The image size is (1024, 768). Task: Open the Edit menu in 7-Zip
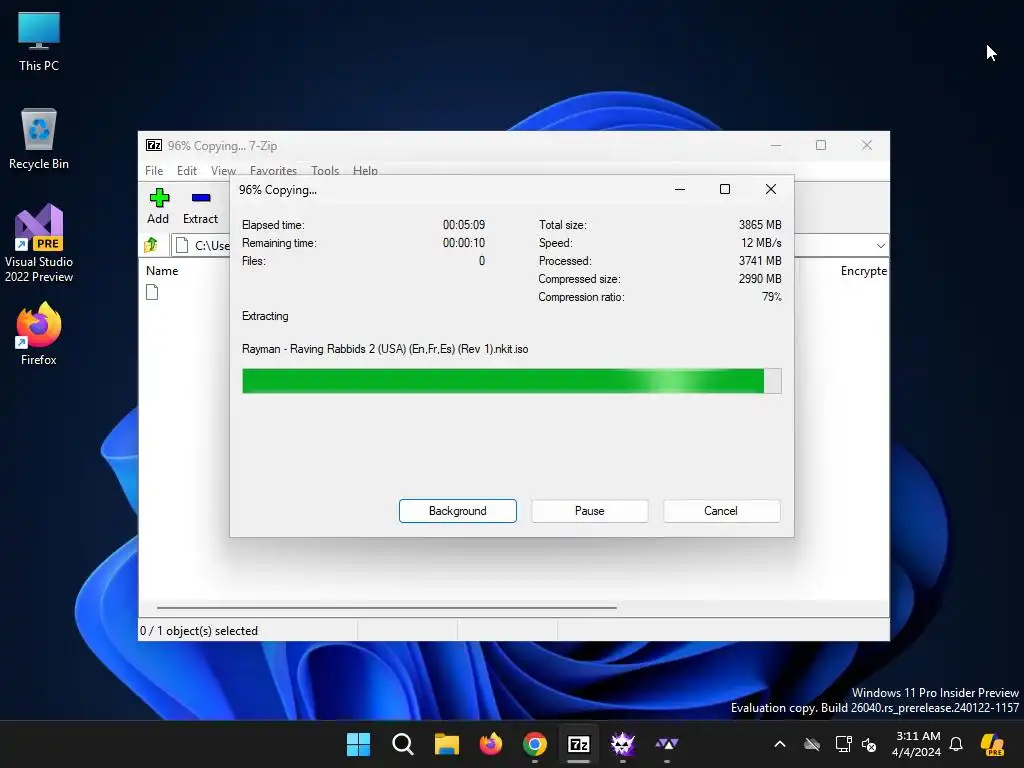click(187, 170)
